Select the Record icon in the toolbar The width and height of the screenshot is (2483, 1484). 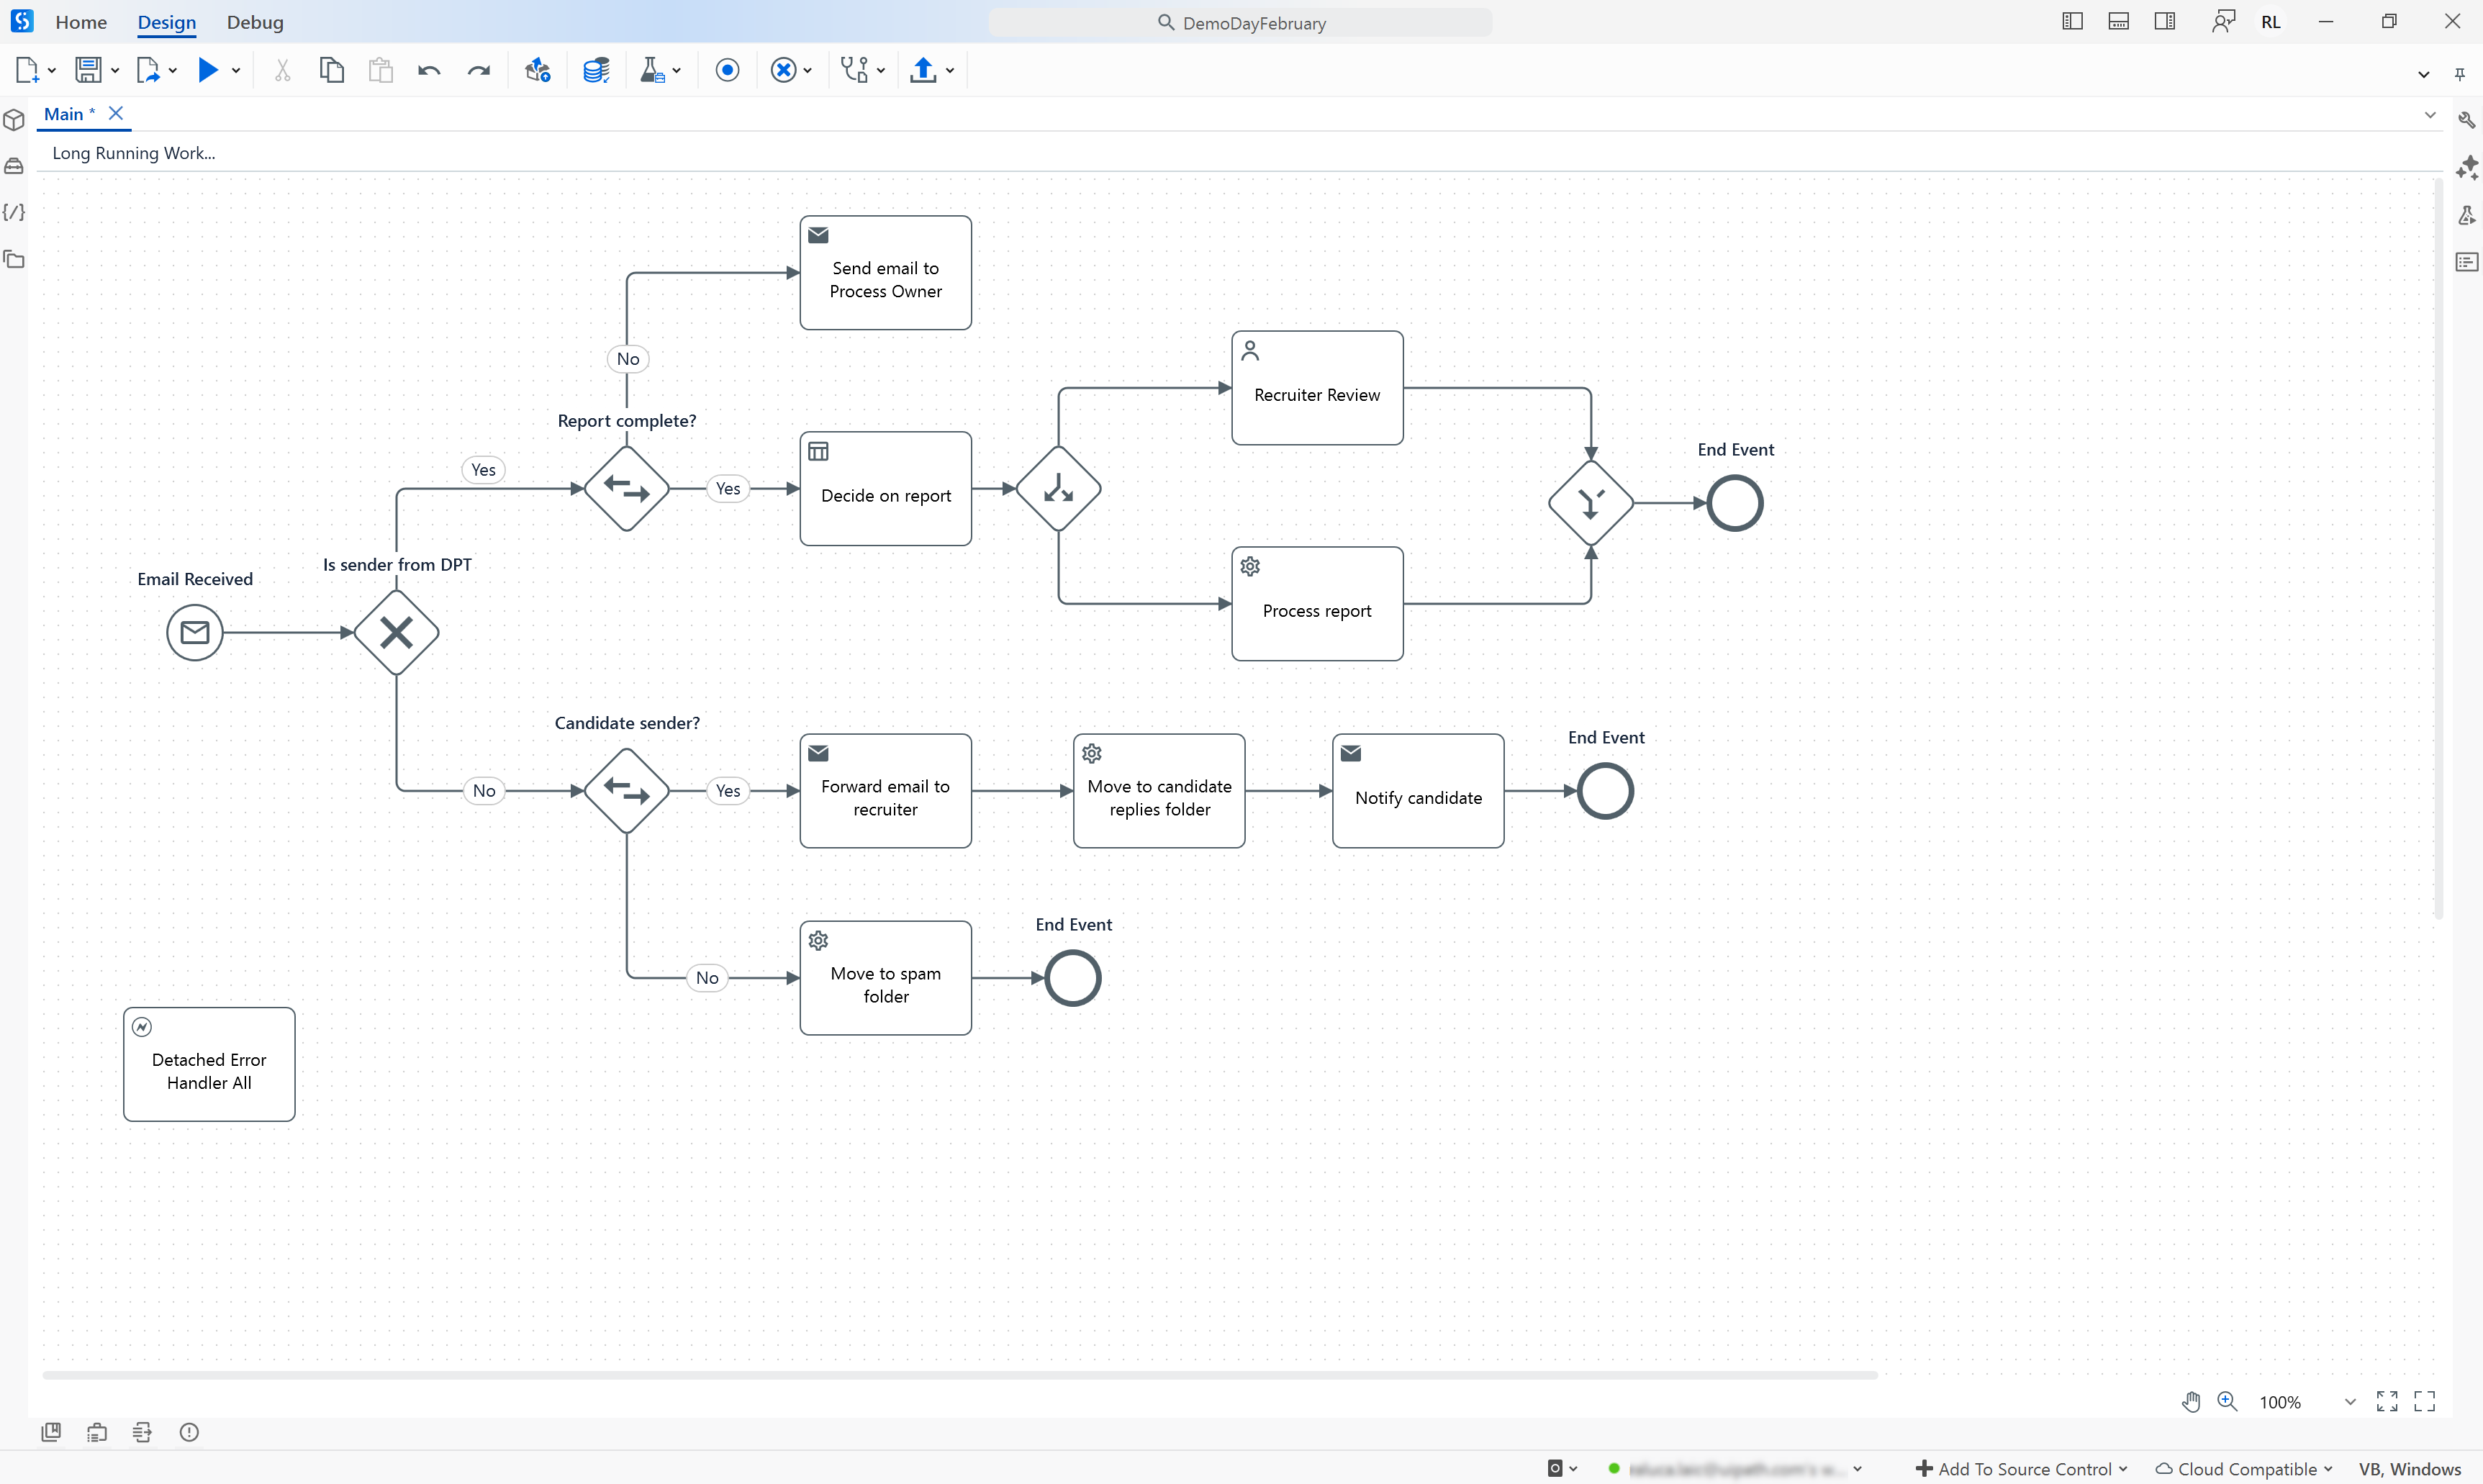[x=727, y=70]
